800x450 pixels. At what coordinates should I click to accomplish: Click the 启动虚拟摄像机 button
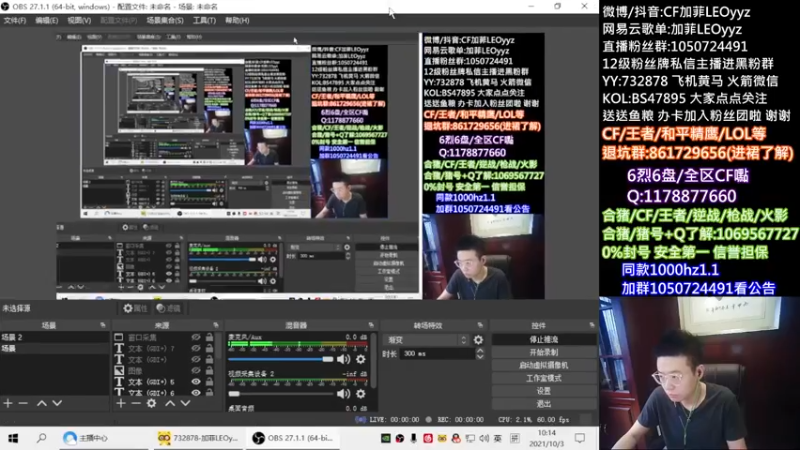(x=544, y=365)
